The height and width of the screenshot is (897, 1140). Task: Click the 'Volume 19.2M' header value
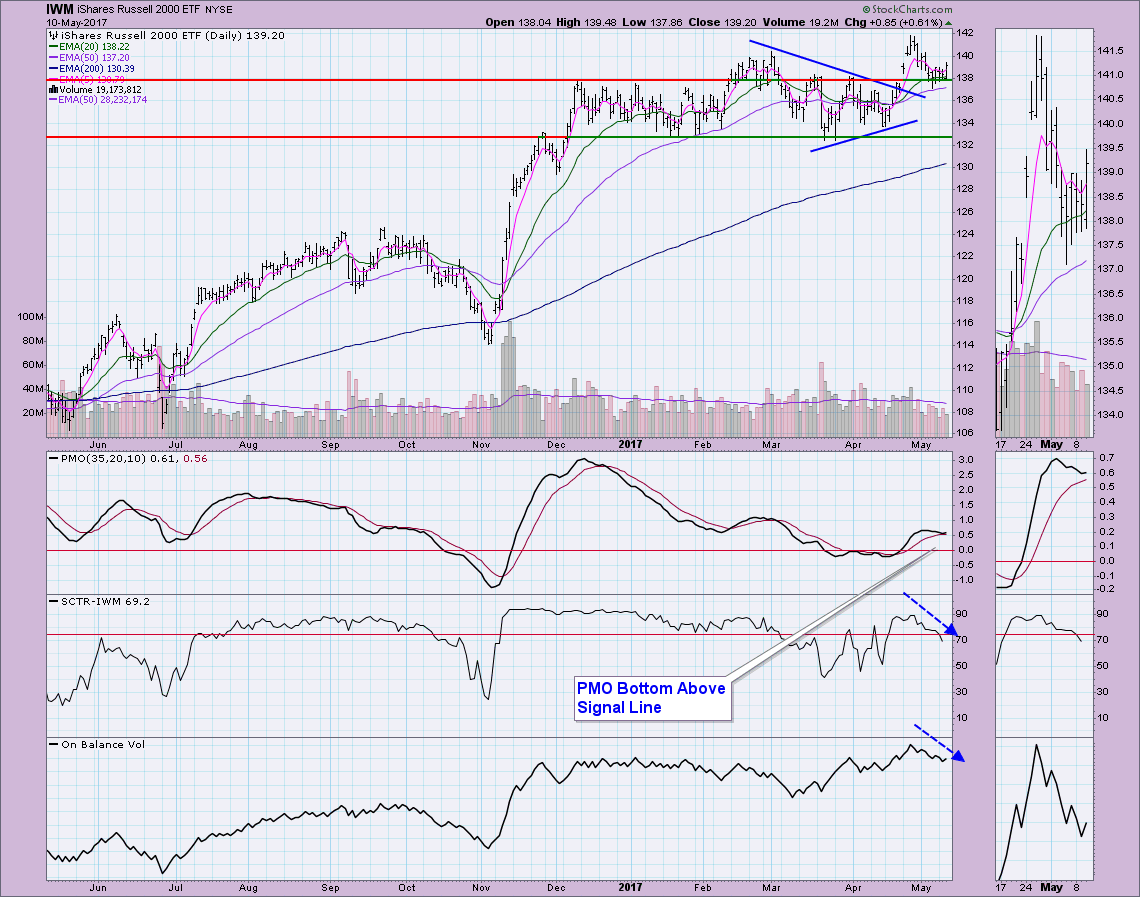click(801, 23)
